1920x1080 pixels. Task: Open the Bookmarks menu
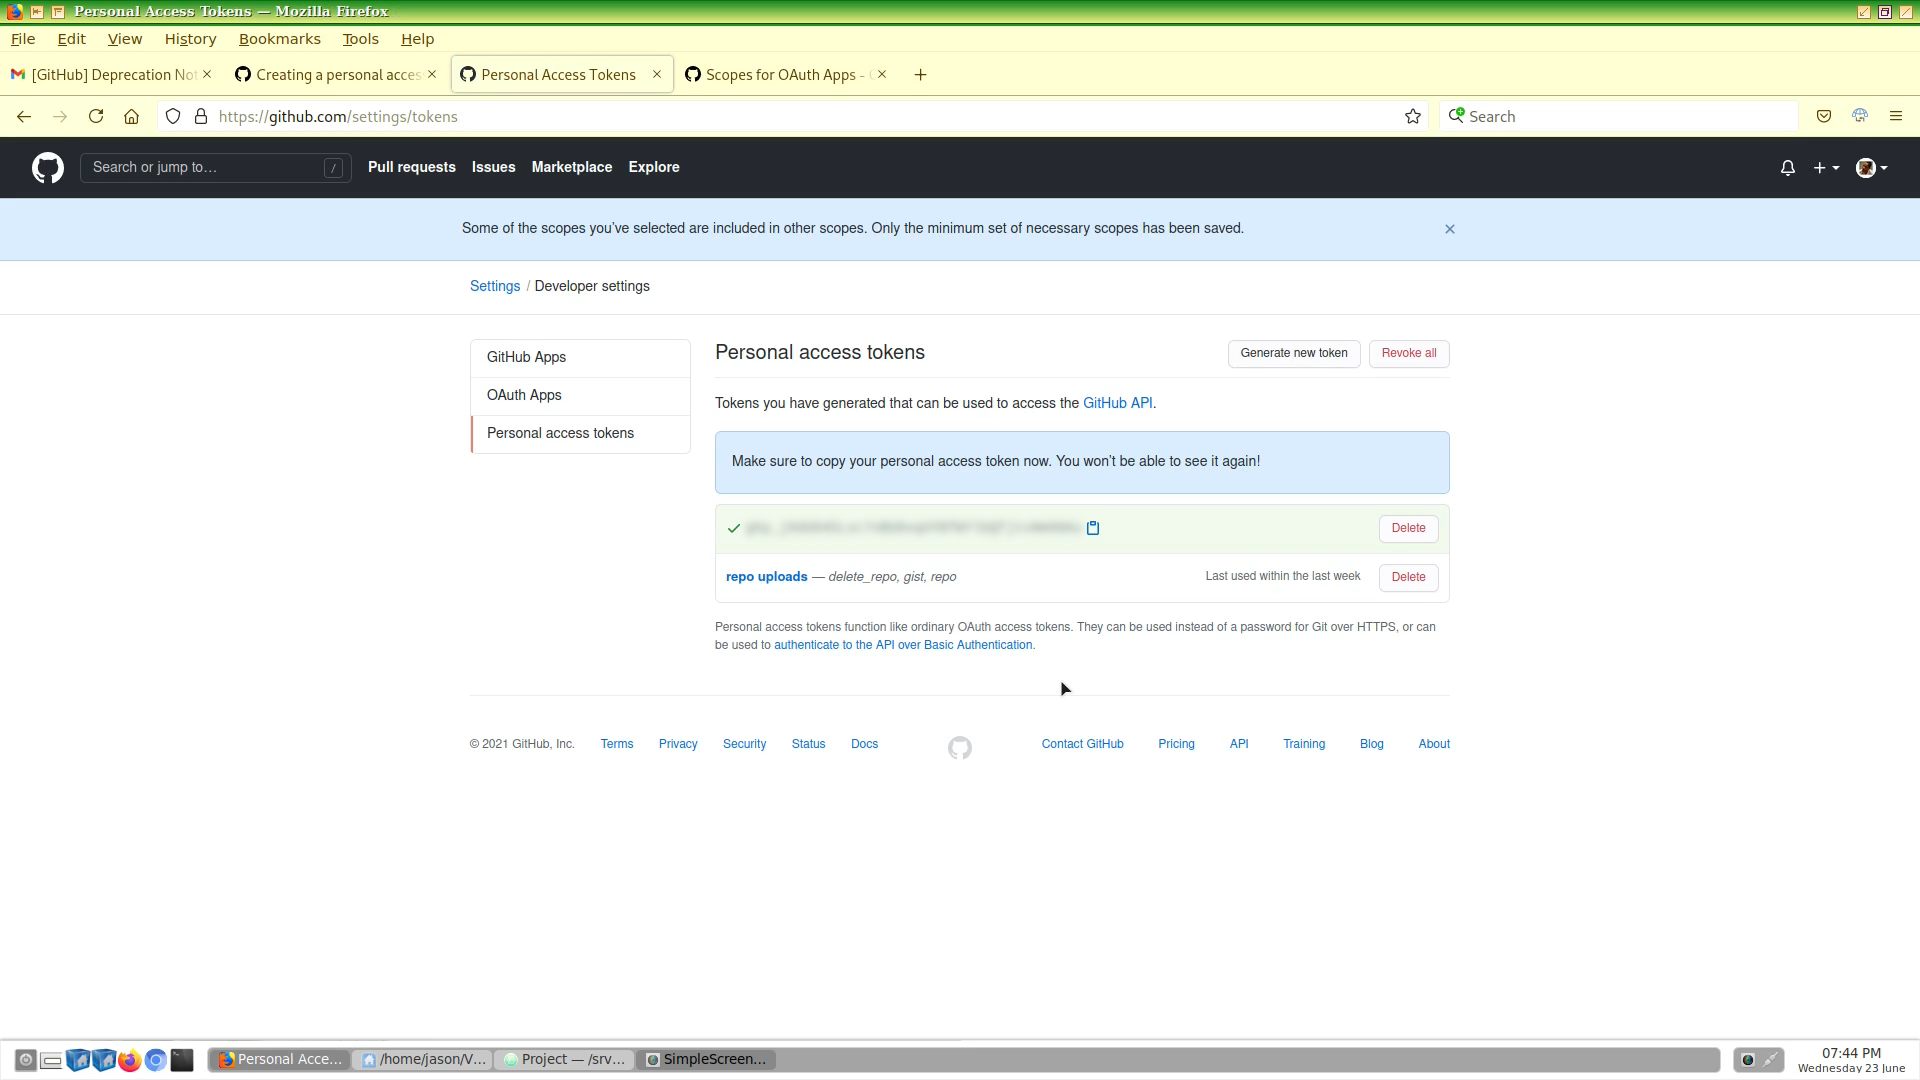[280, 39]
